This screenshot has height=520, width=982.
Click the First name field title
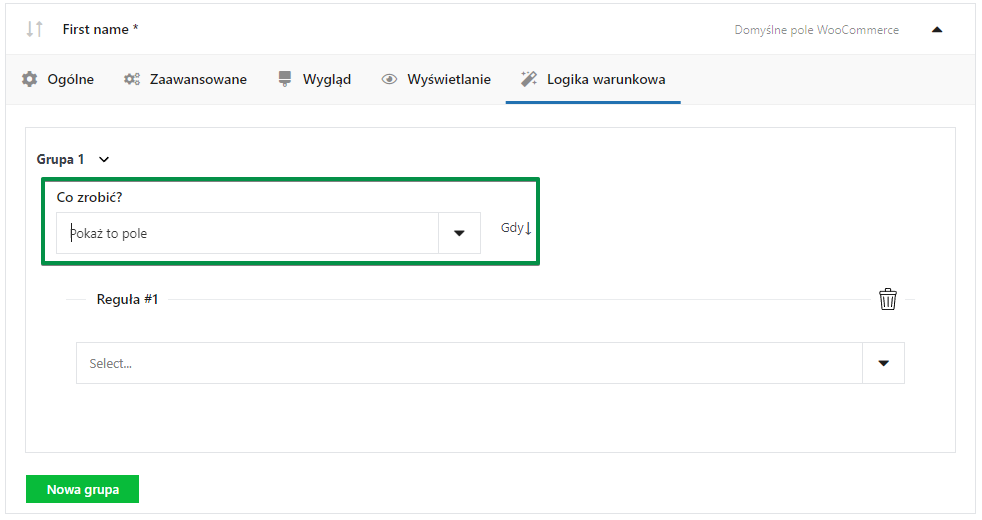pos(100,29)
